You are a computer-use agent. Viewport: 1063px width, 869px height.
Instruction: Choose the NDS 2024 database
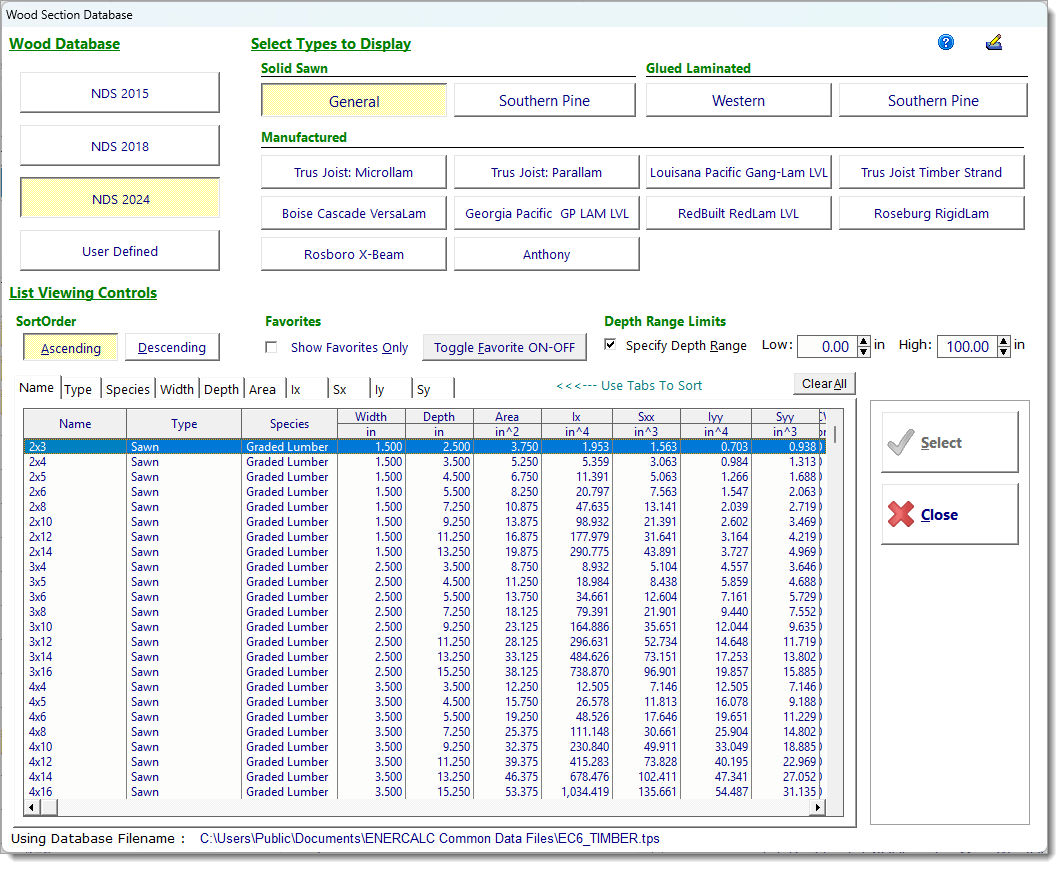tap(120, 199)
